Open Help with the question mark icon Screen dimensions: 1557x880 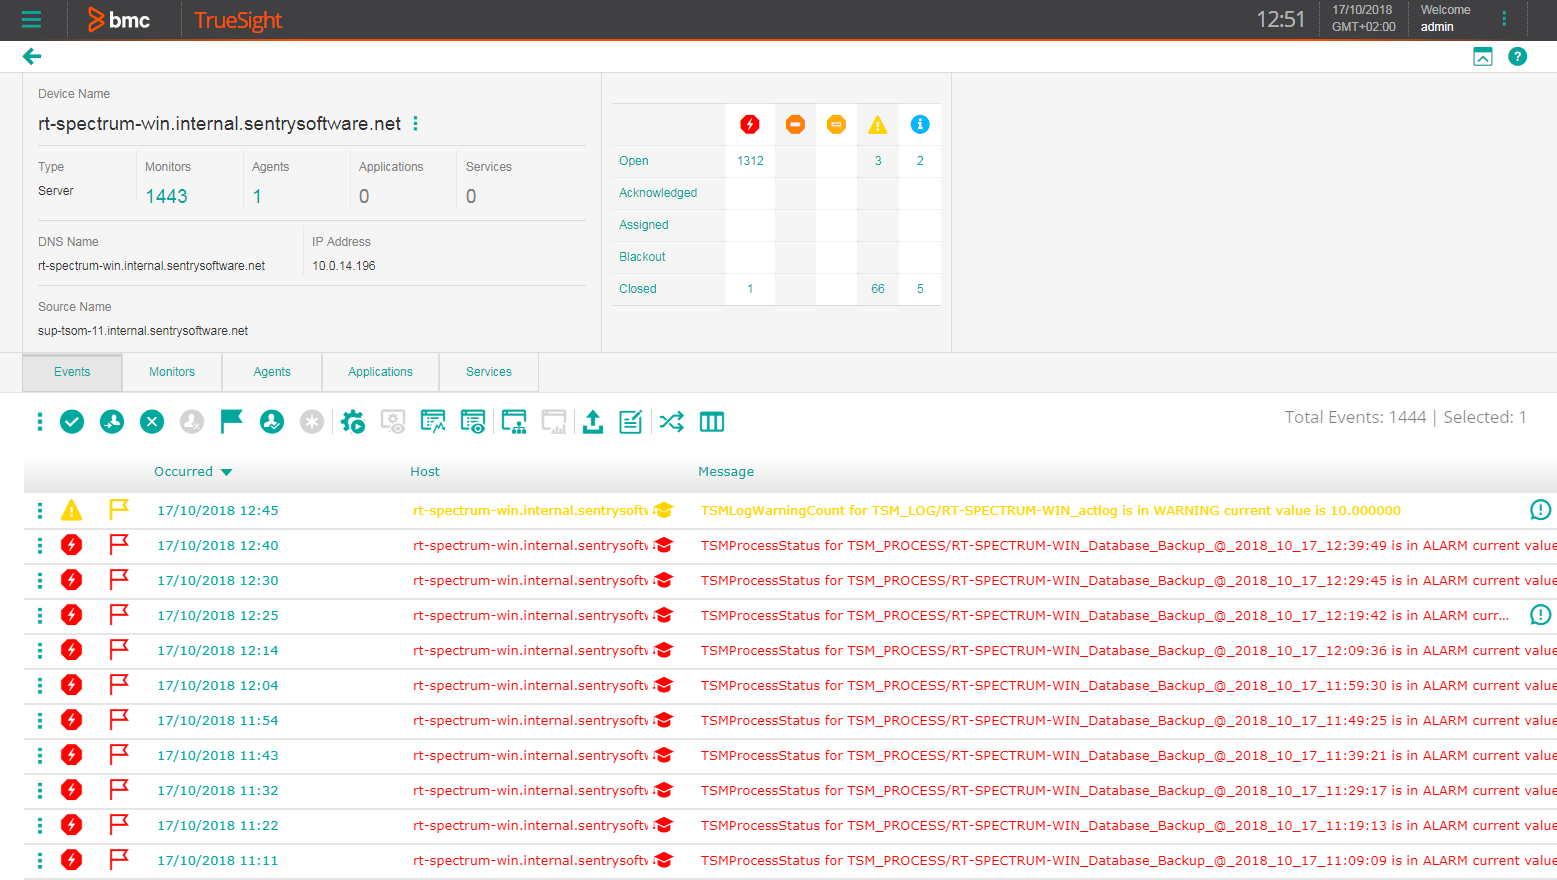pos(1517,56)
